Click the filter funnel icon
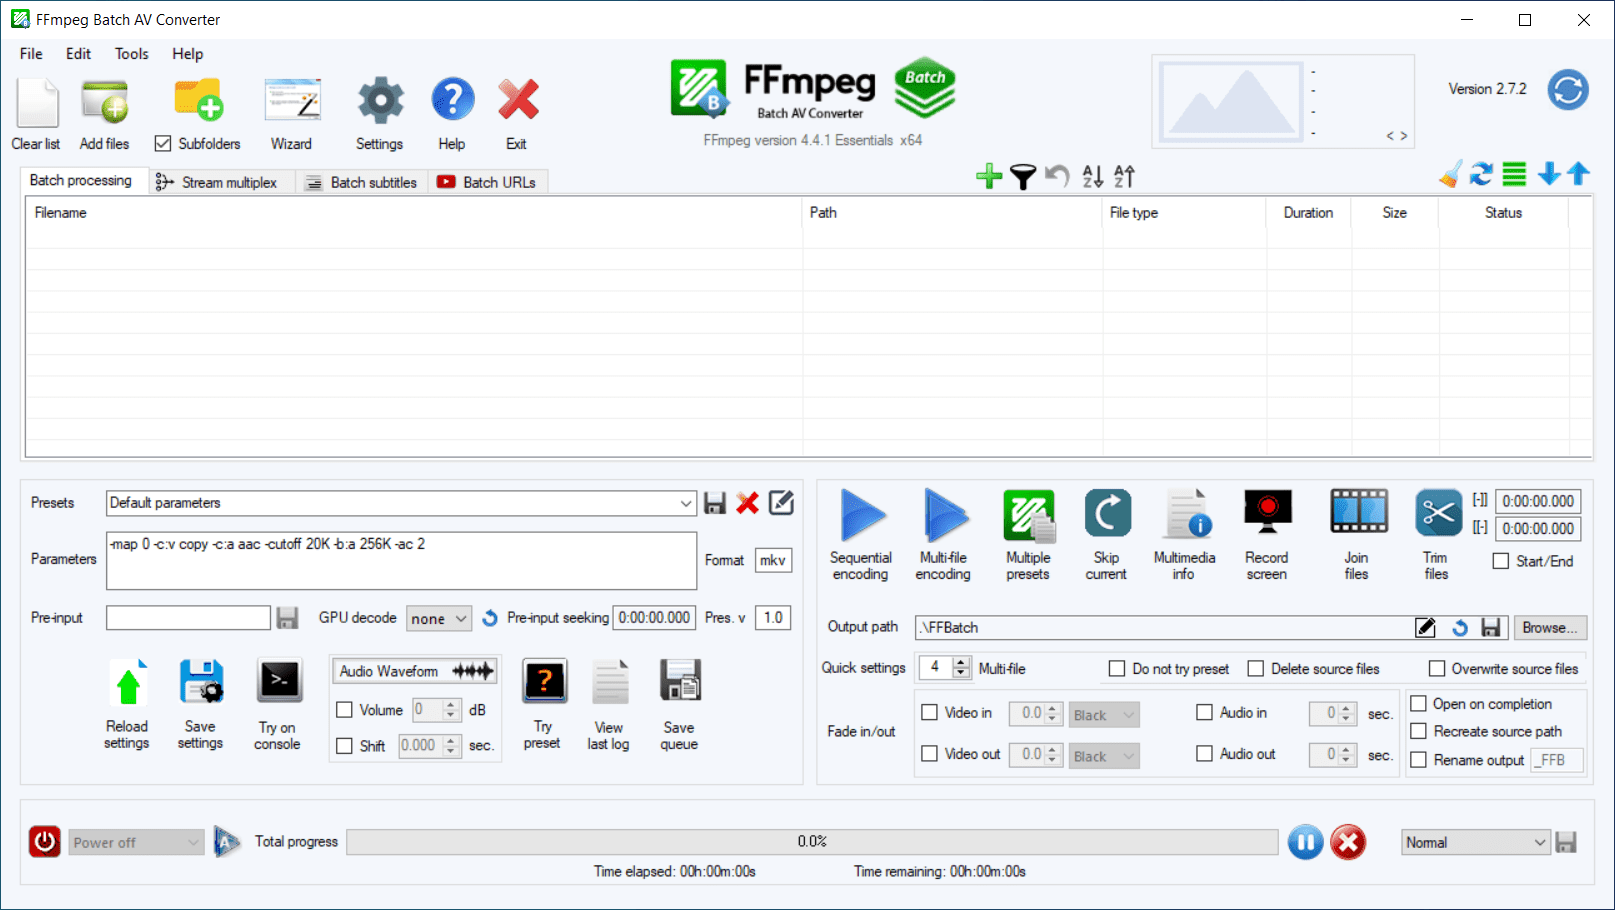1615x910 pixels. 1022,177
